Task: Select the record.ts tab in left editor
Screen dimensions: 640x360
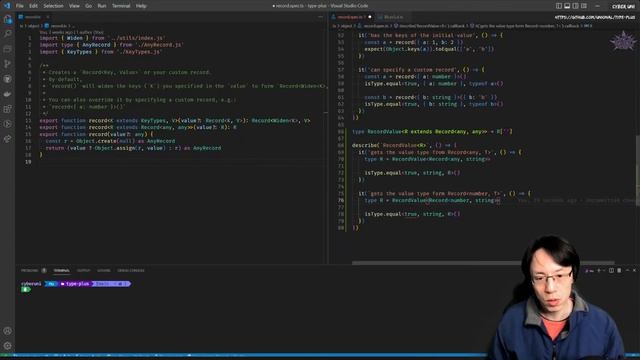Action: [33, 17]
